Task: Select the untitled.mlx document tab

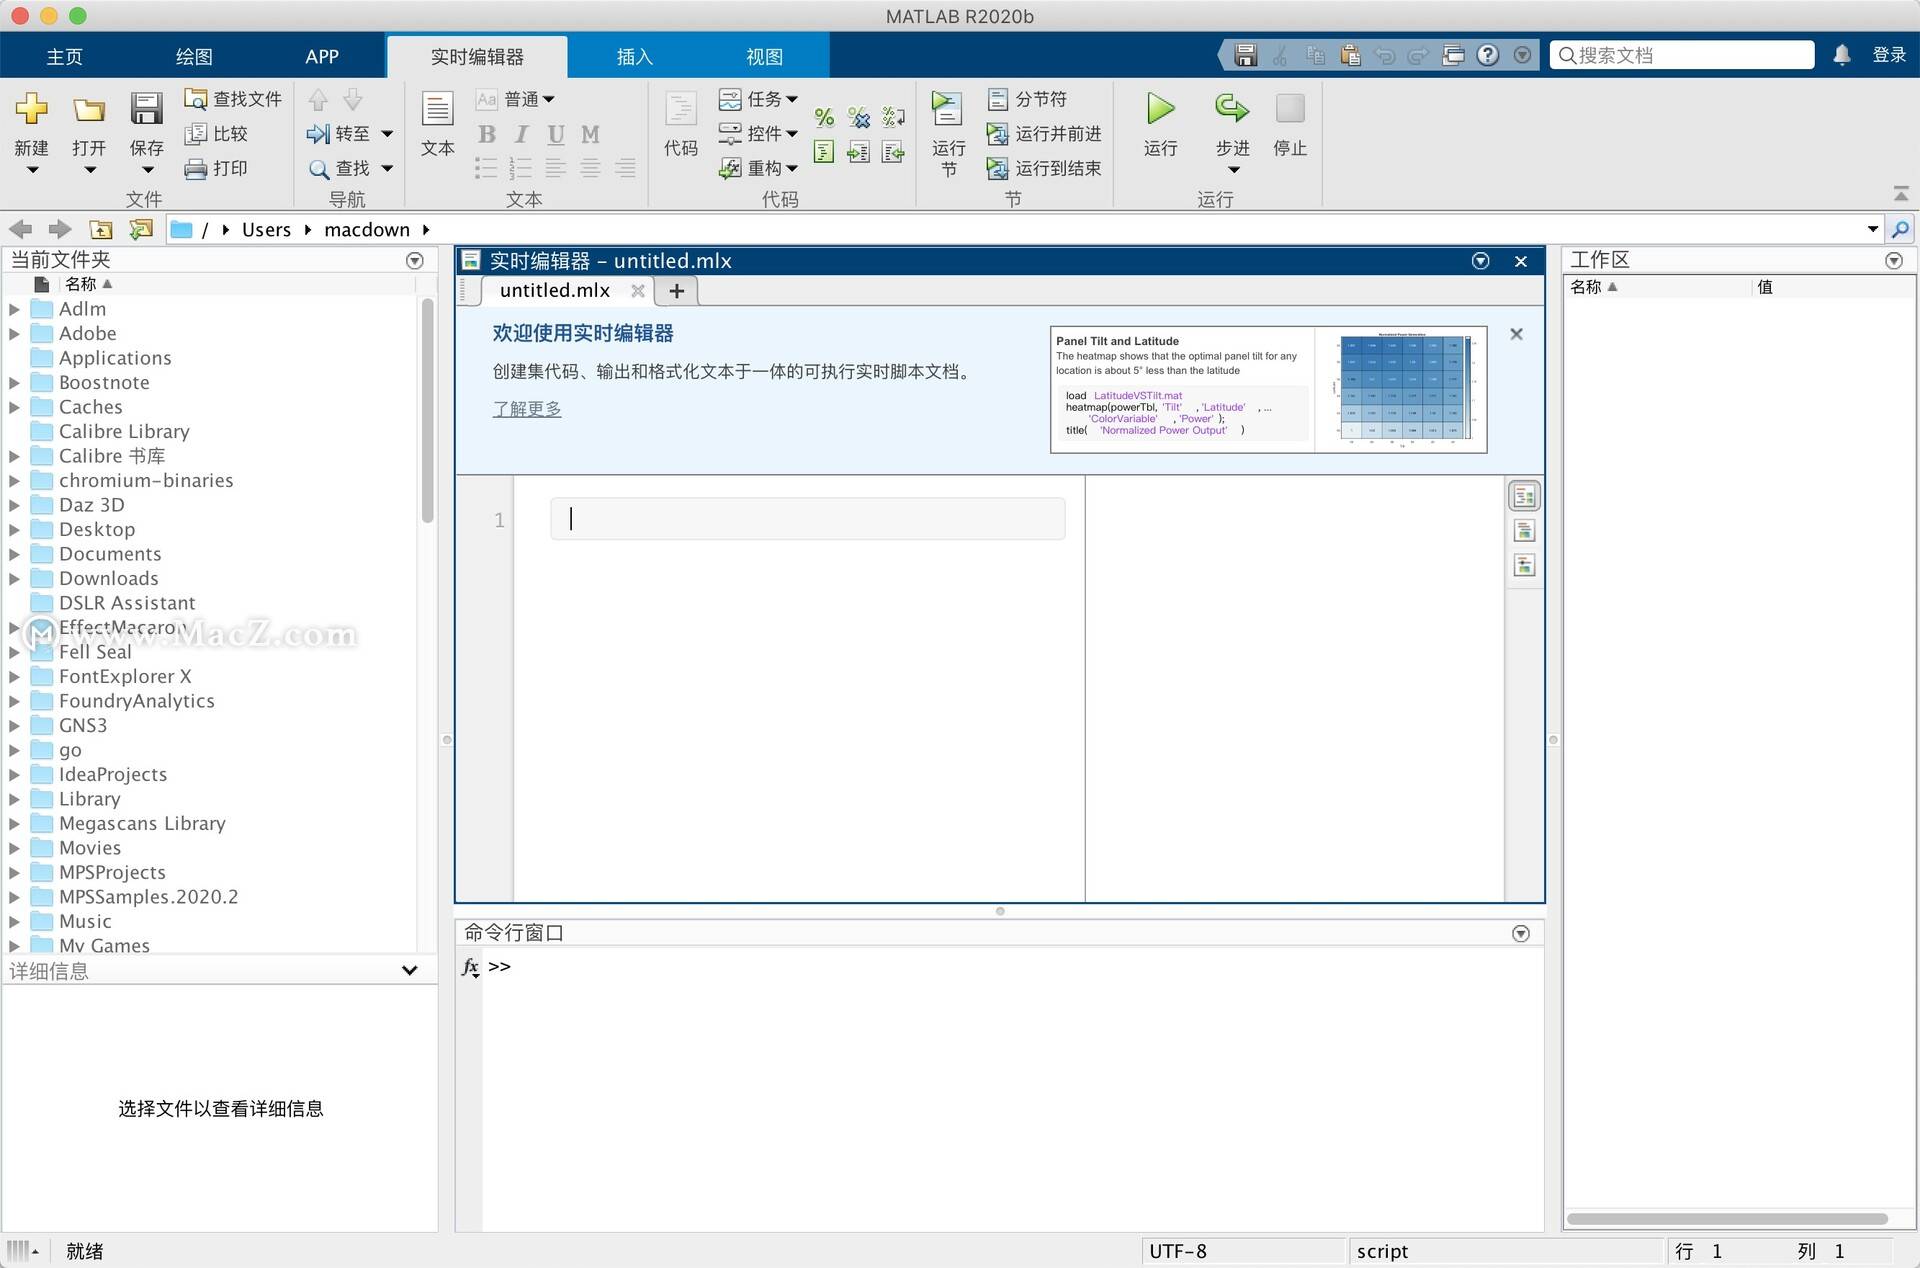Action: [555, 290]
